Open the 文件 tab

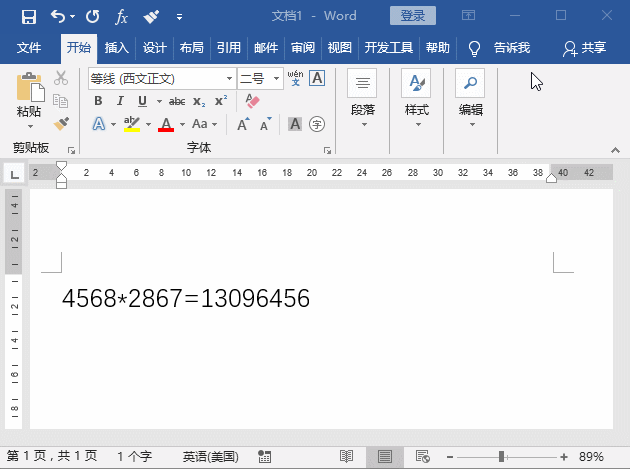(x=29, y=48)
